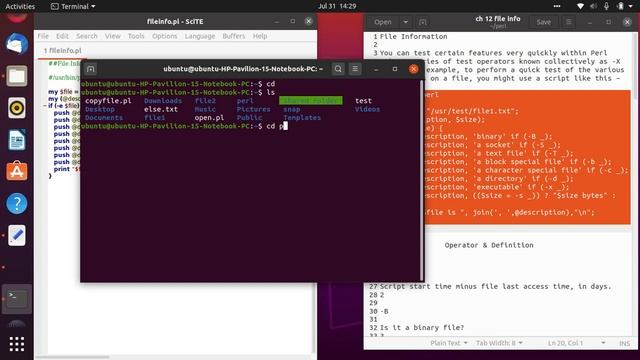Open the Help dock icon
This screenshot has height=360, width=640.
(x=17, y=203)
